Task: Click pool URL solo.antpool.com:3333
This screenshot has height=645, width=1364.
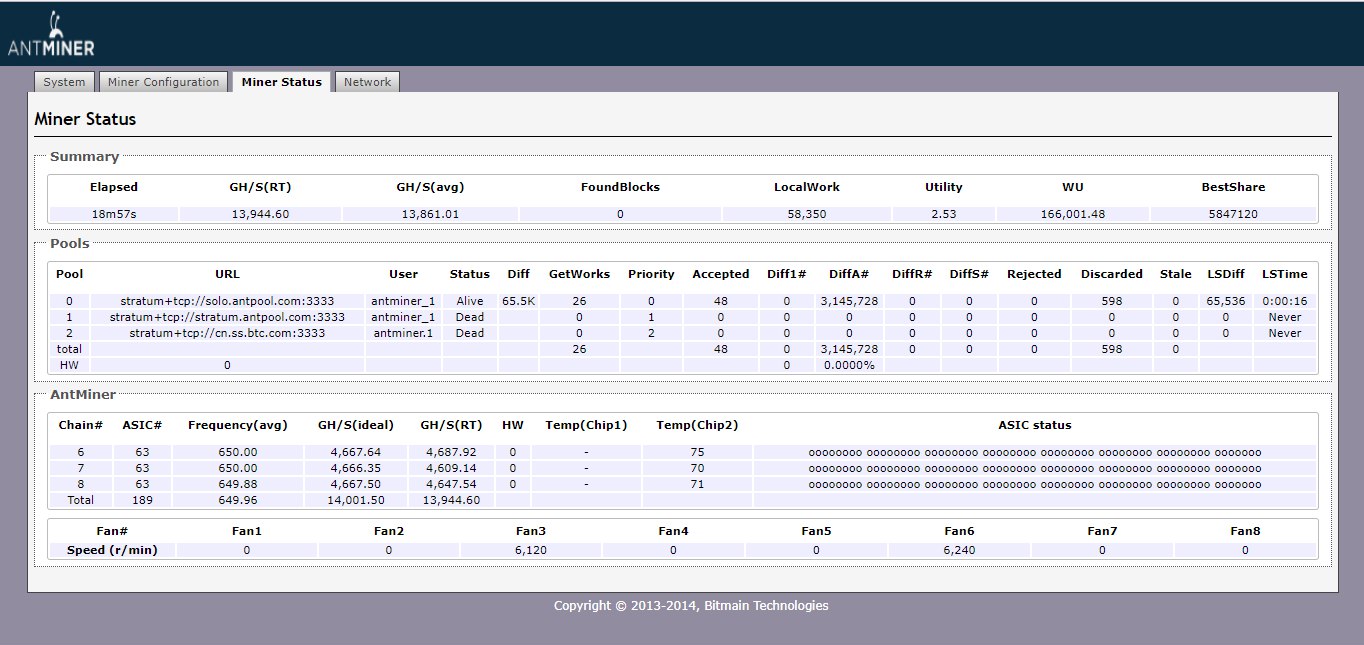Action: pyautogui.click(x=227, y=301)
